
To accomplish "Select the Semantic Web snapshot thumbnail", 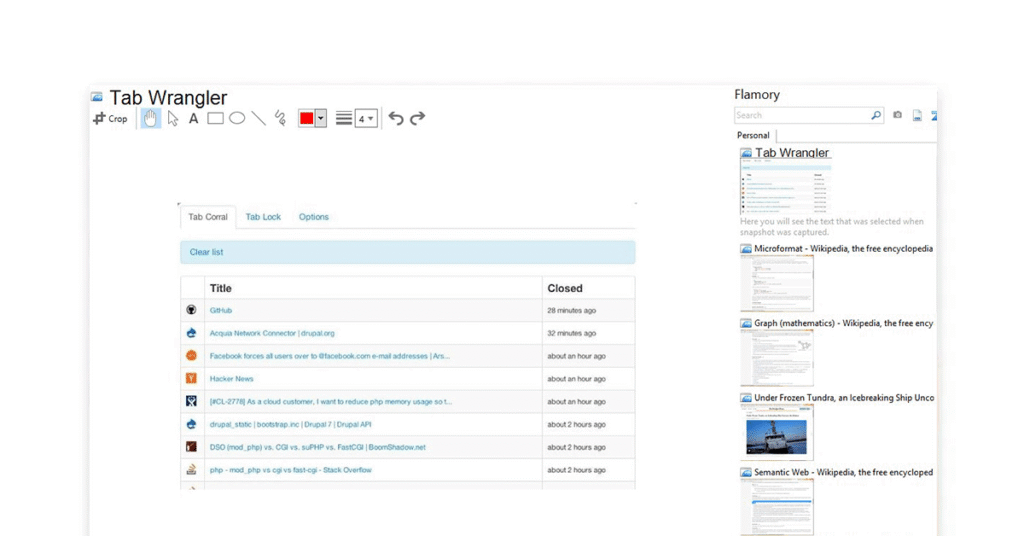I will [777, 507].
